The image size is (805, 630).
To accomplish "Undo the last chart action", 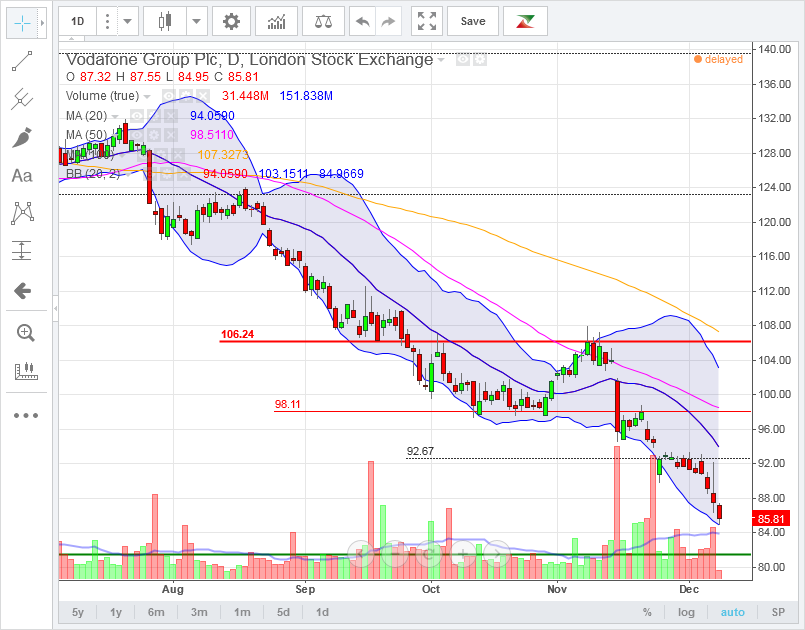I will (x=362, y=22).
